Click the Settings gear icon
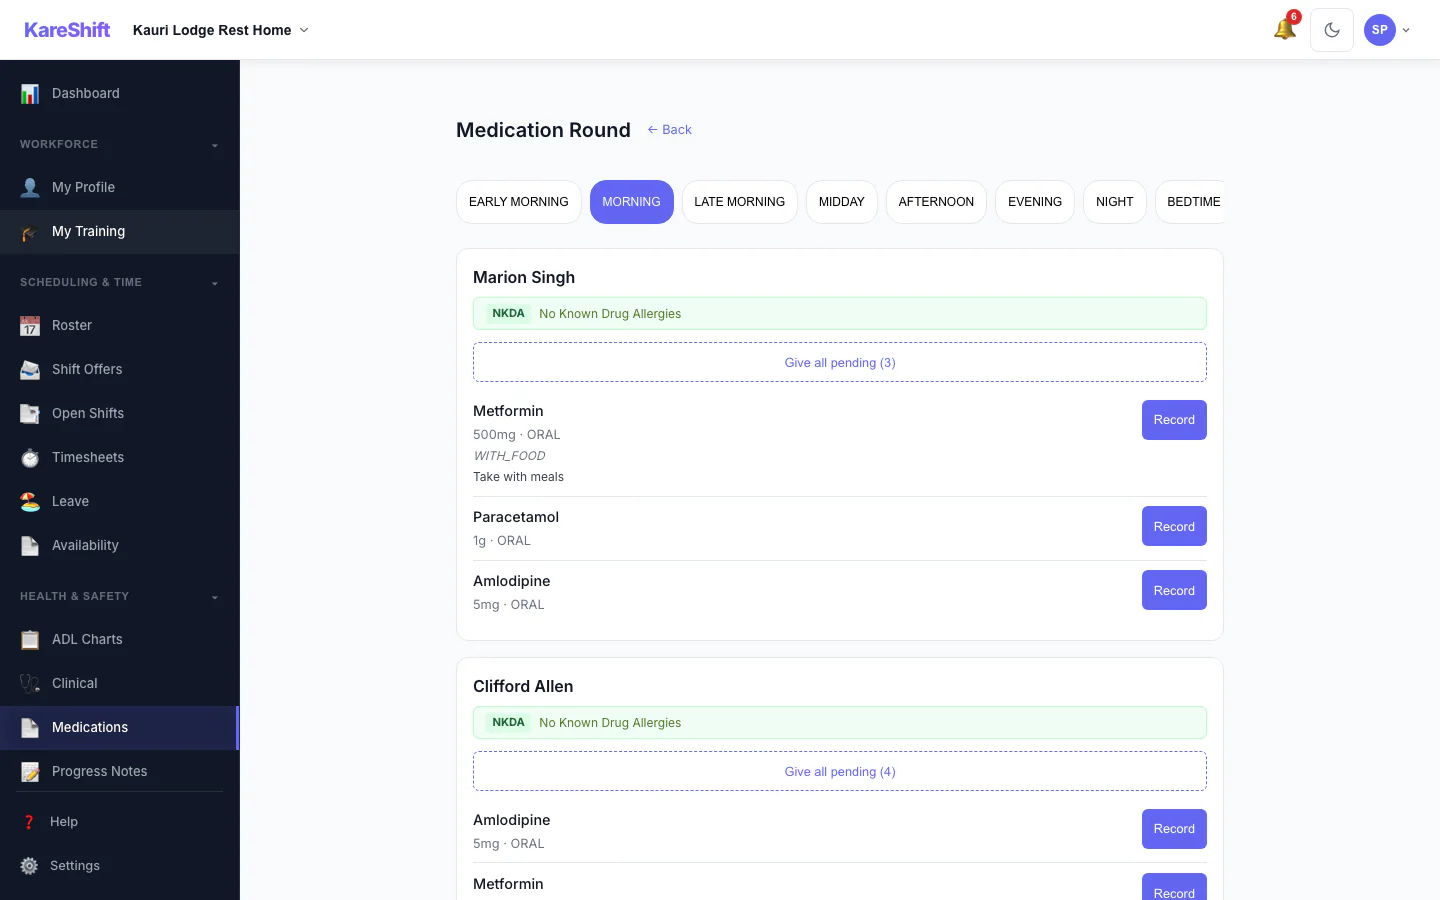 click(x=29, y=866)
